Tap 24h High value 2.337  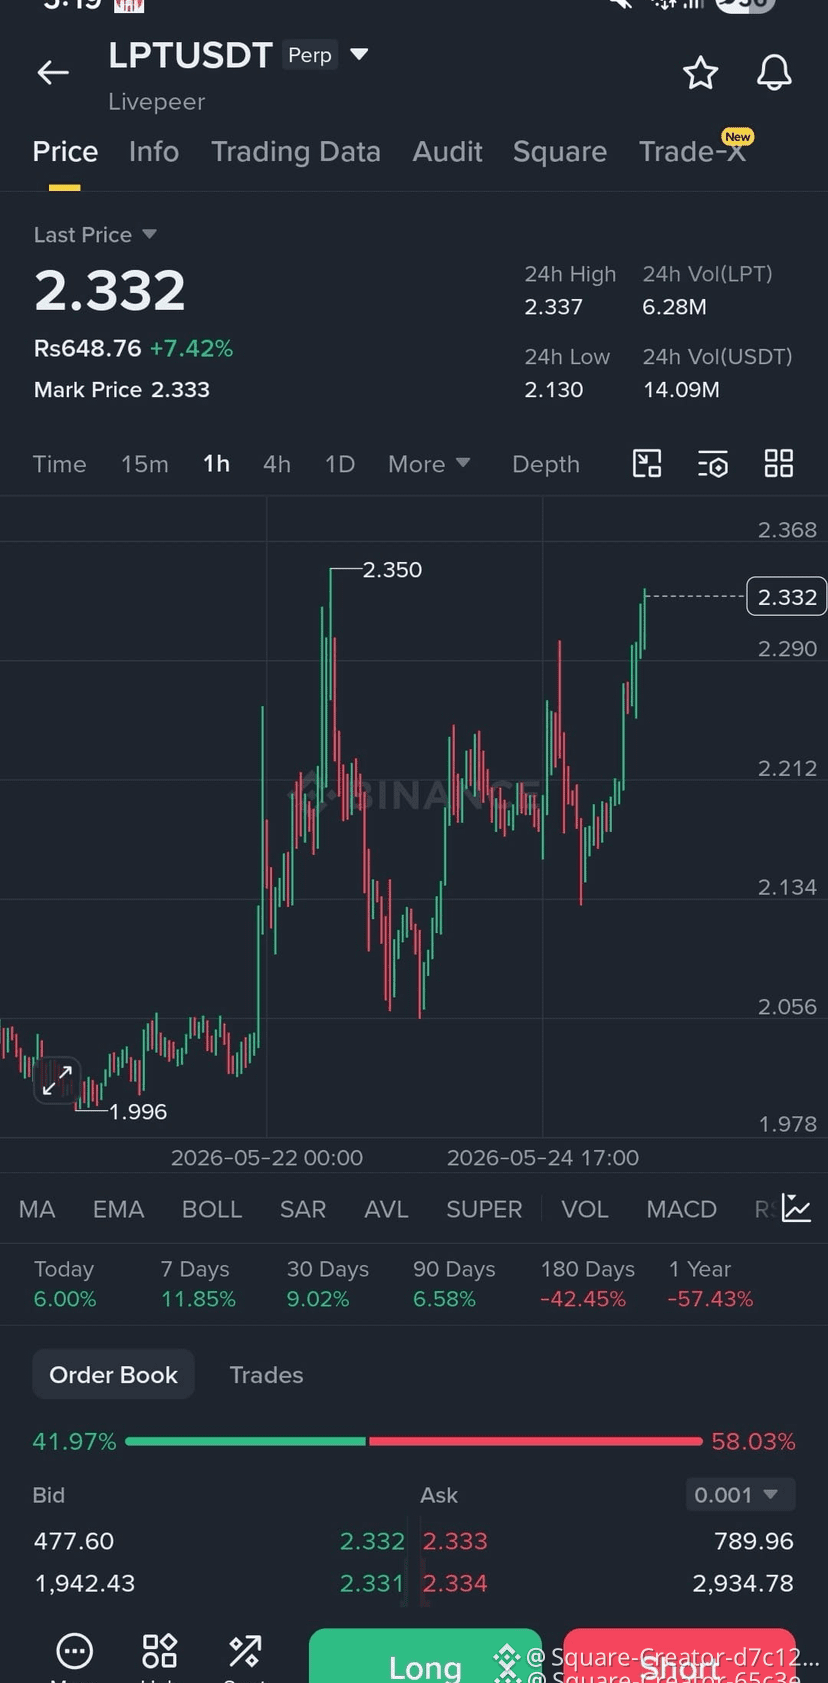coord(554,307)
